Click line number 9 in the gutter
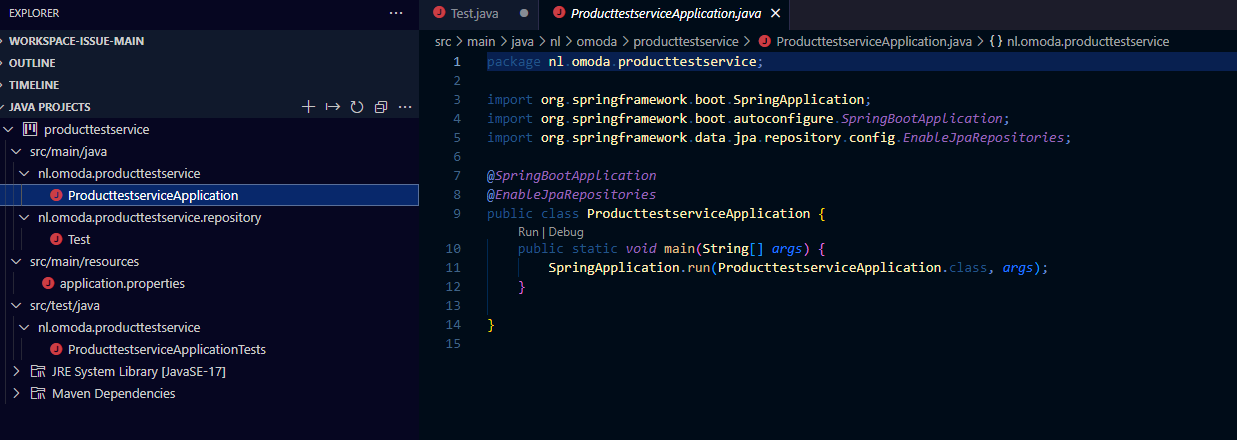1237x440 pixels. tap(457, 213)
